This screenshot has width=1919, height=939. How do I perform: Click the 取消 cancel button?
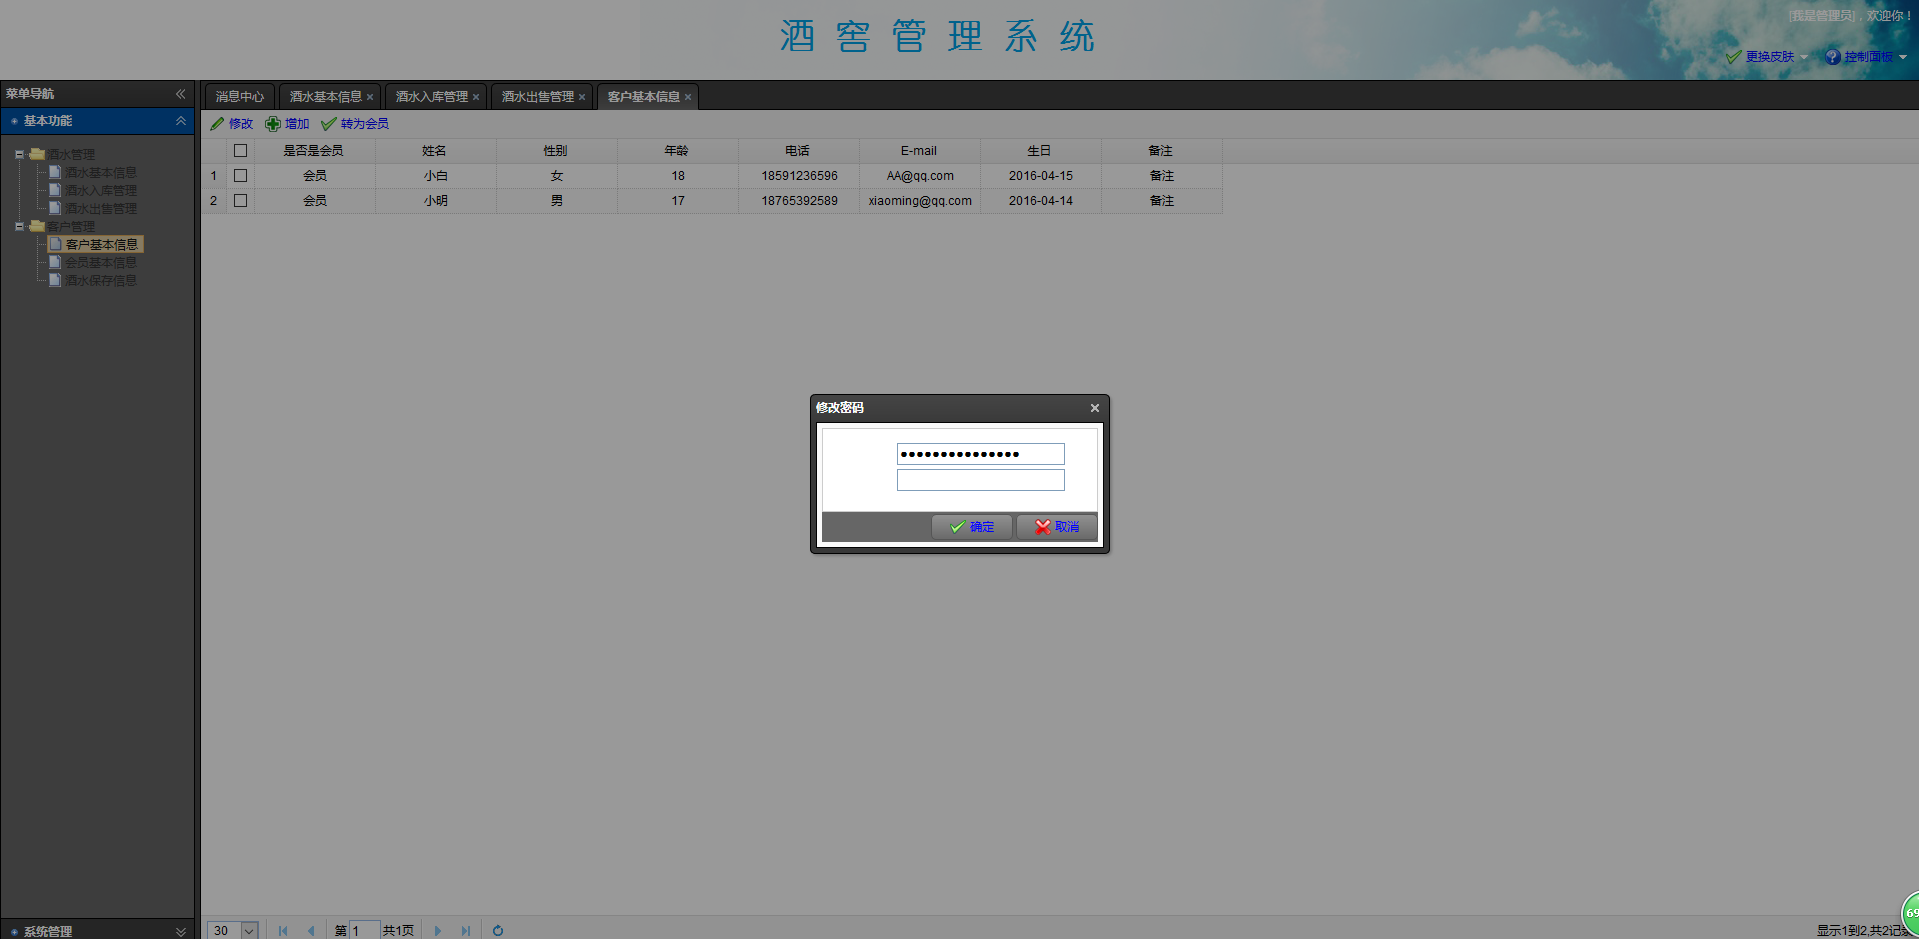tap(1056, 527)
